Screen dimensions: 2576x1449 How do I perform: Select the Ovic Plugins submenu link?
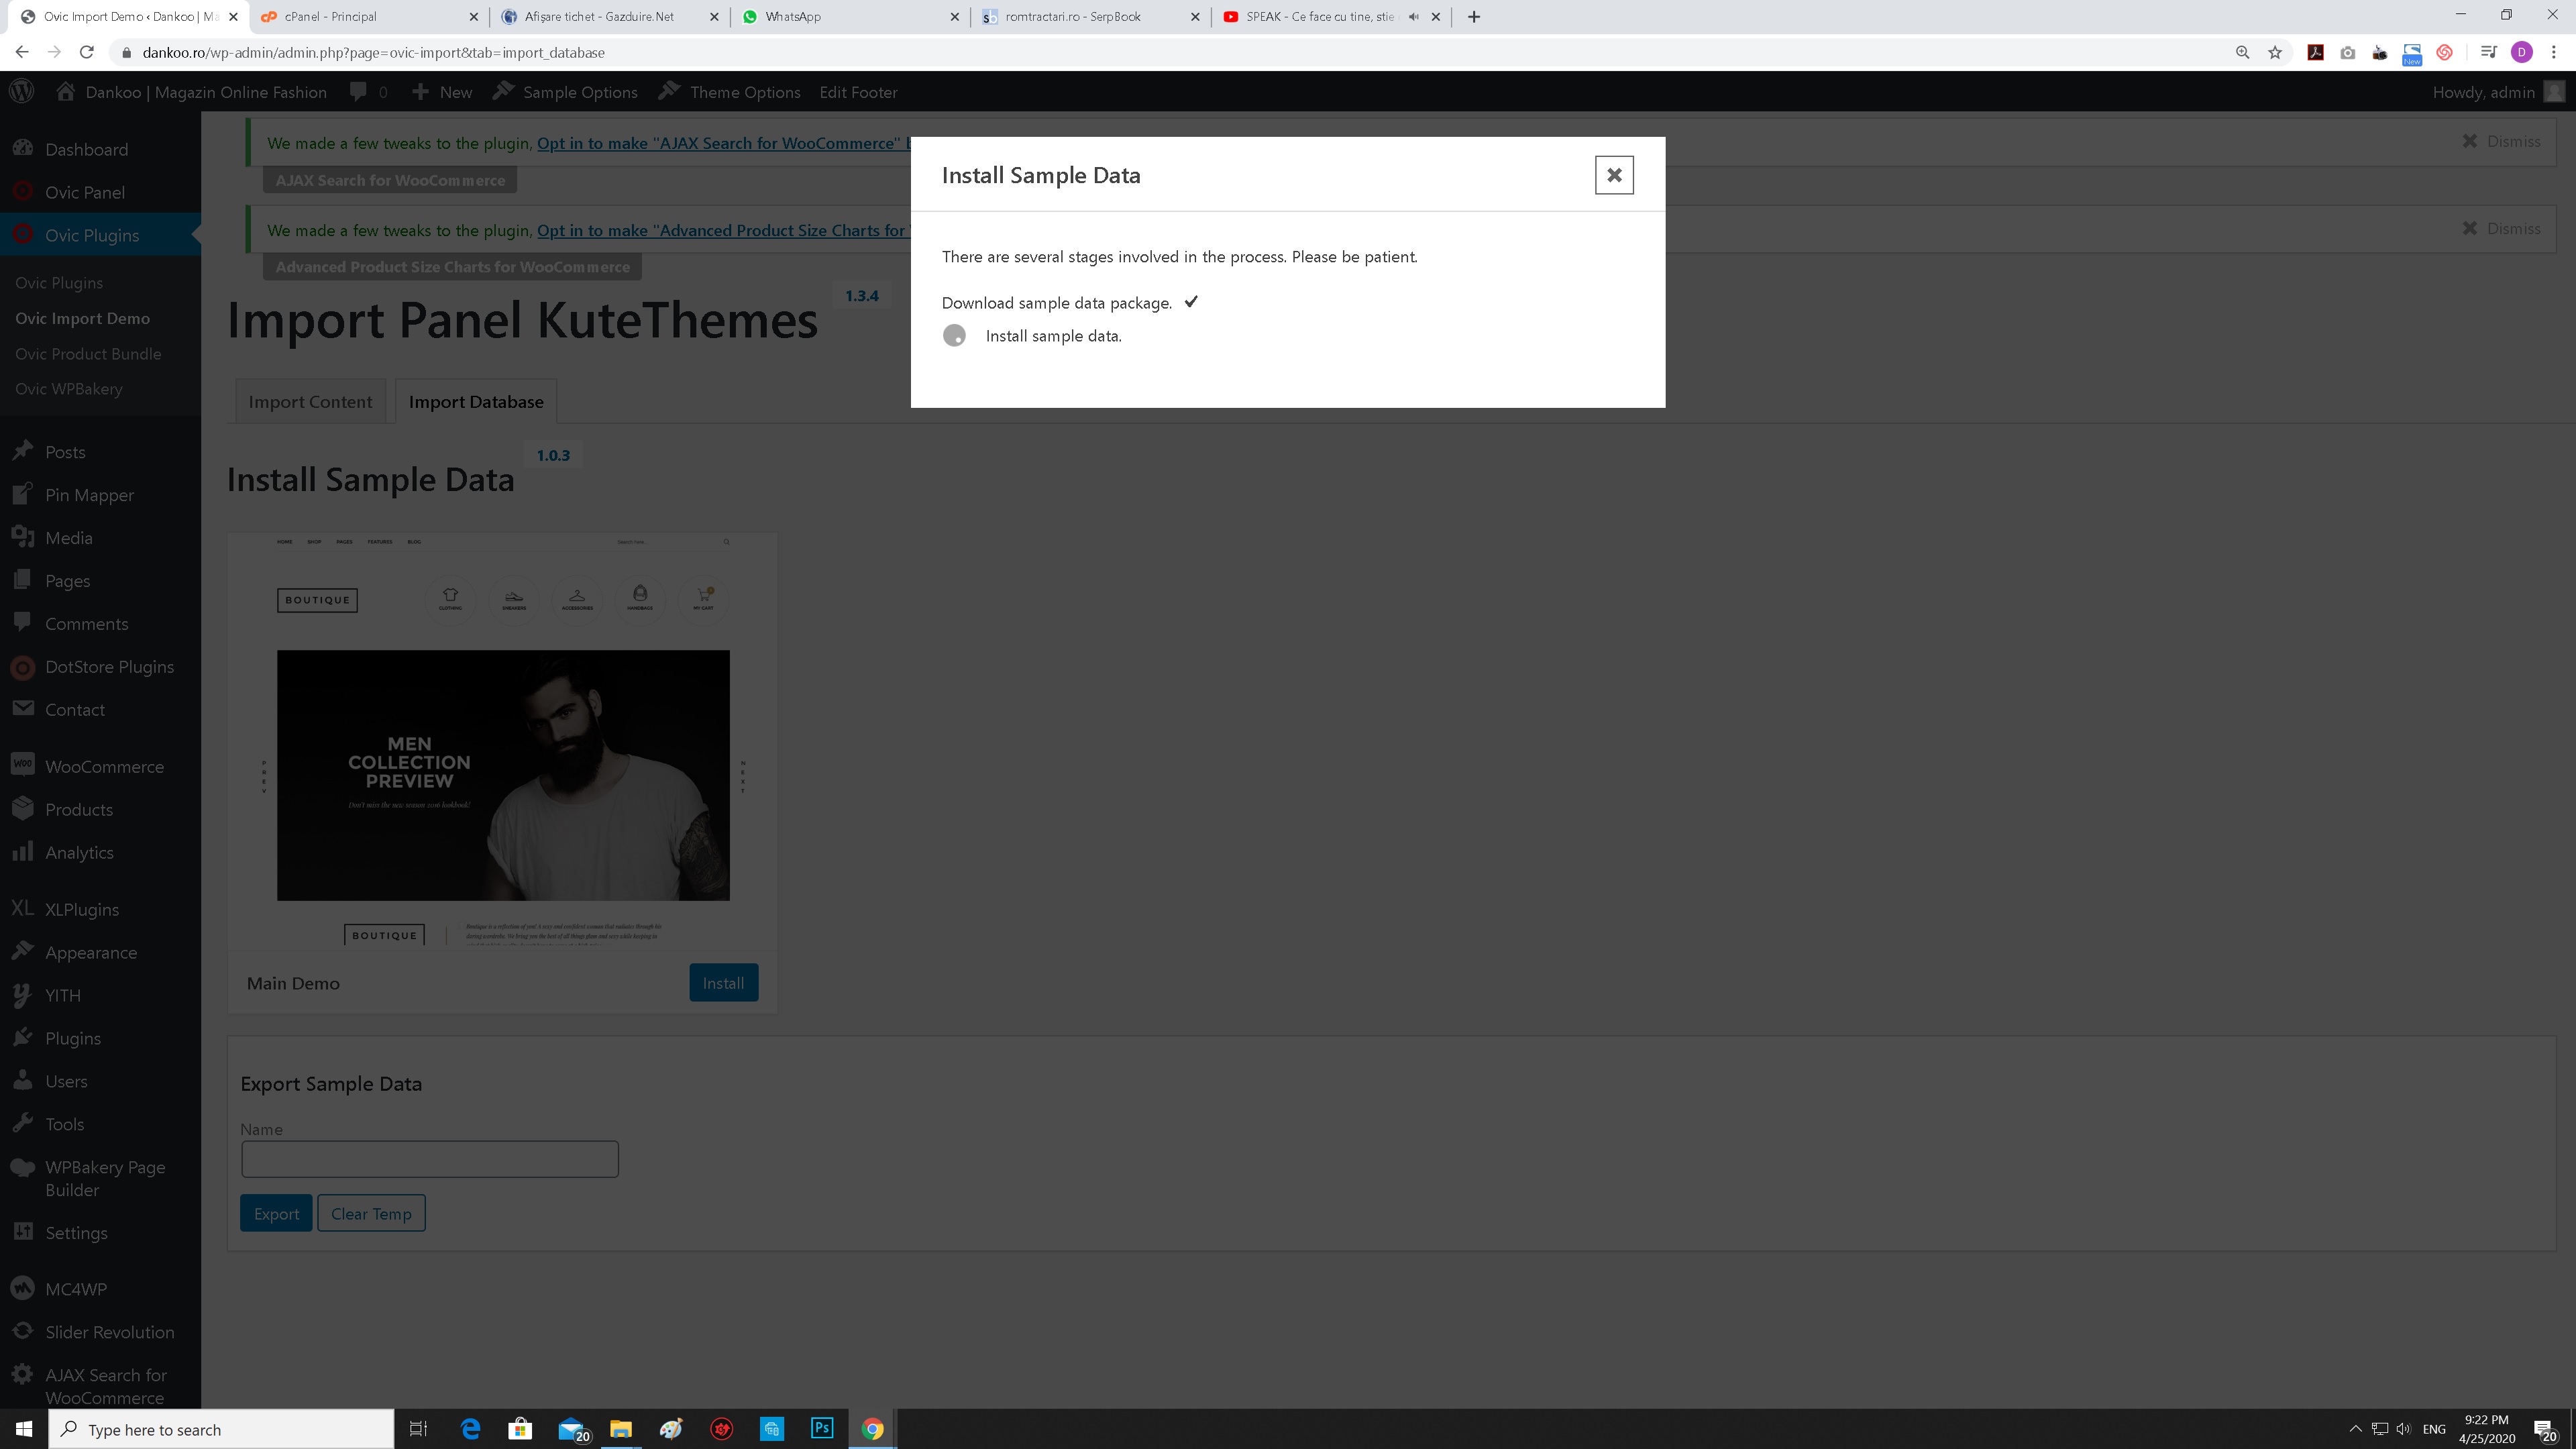coord(59,283)
